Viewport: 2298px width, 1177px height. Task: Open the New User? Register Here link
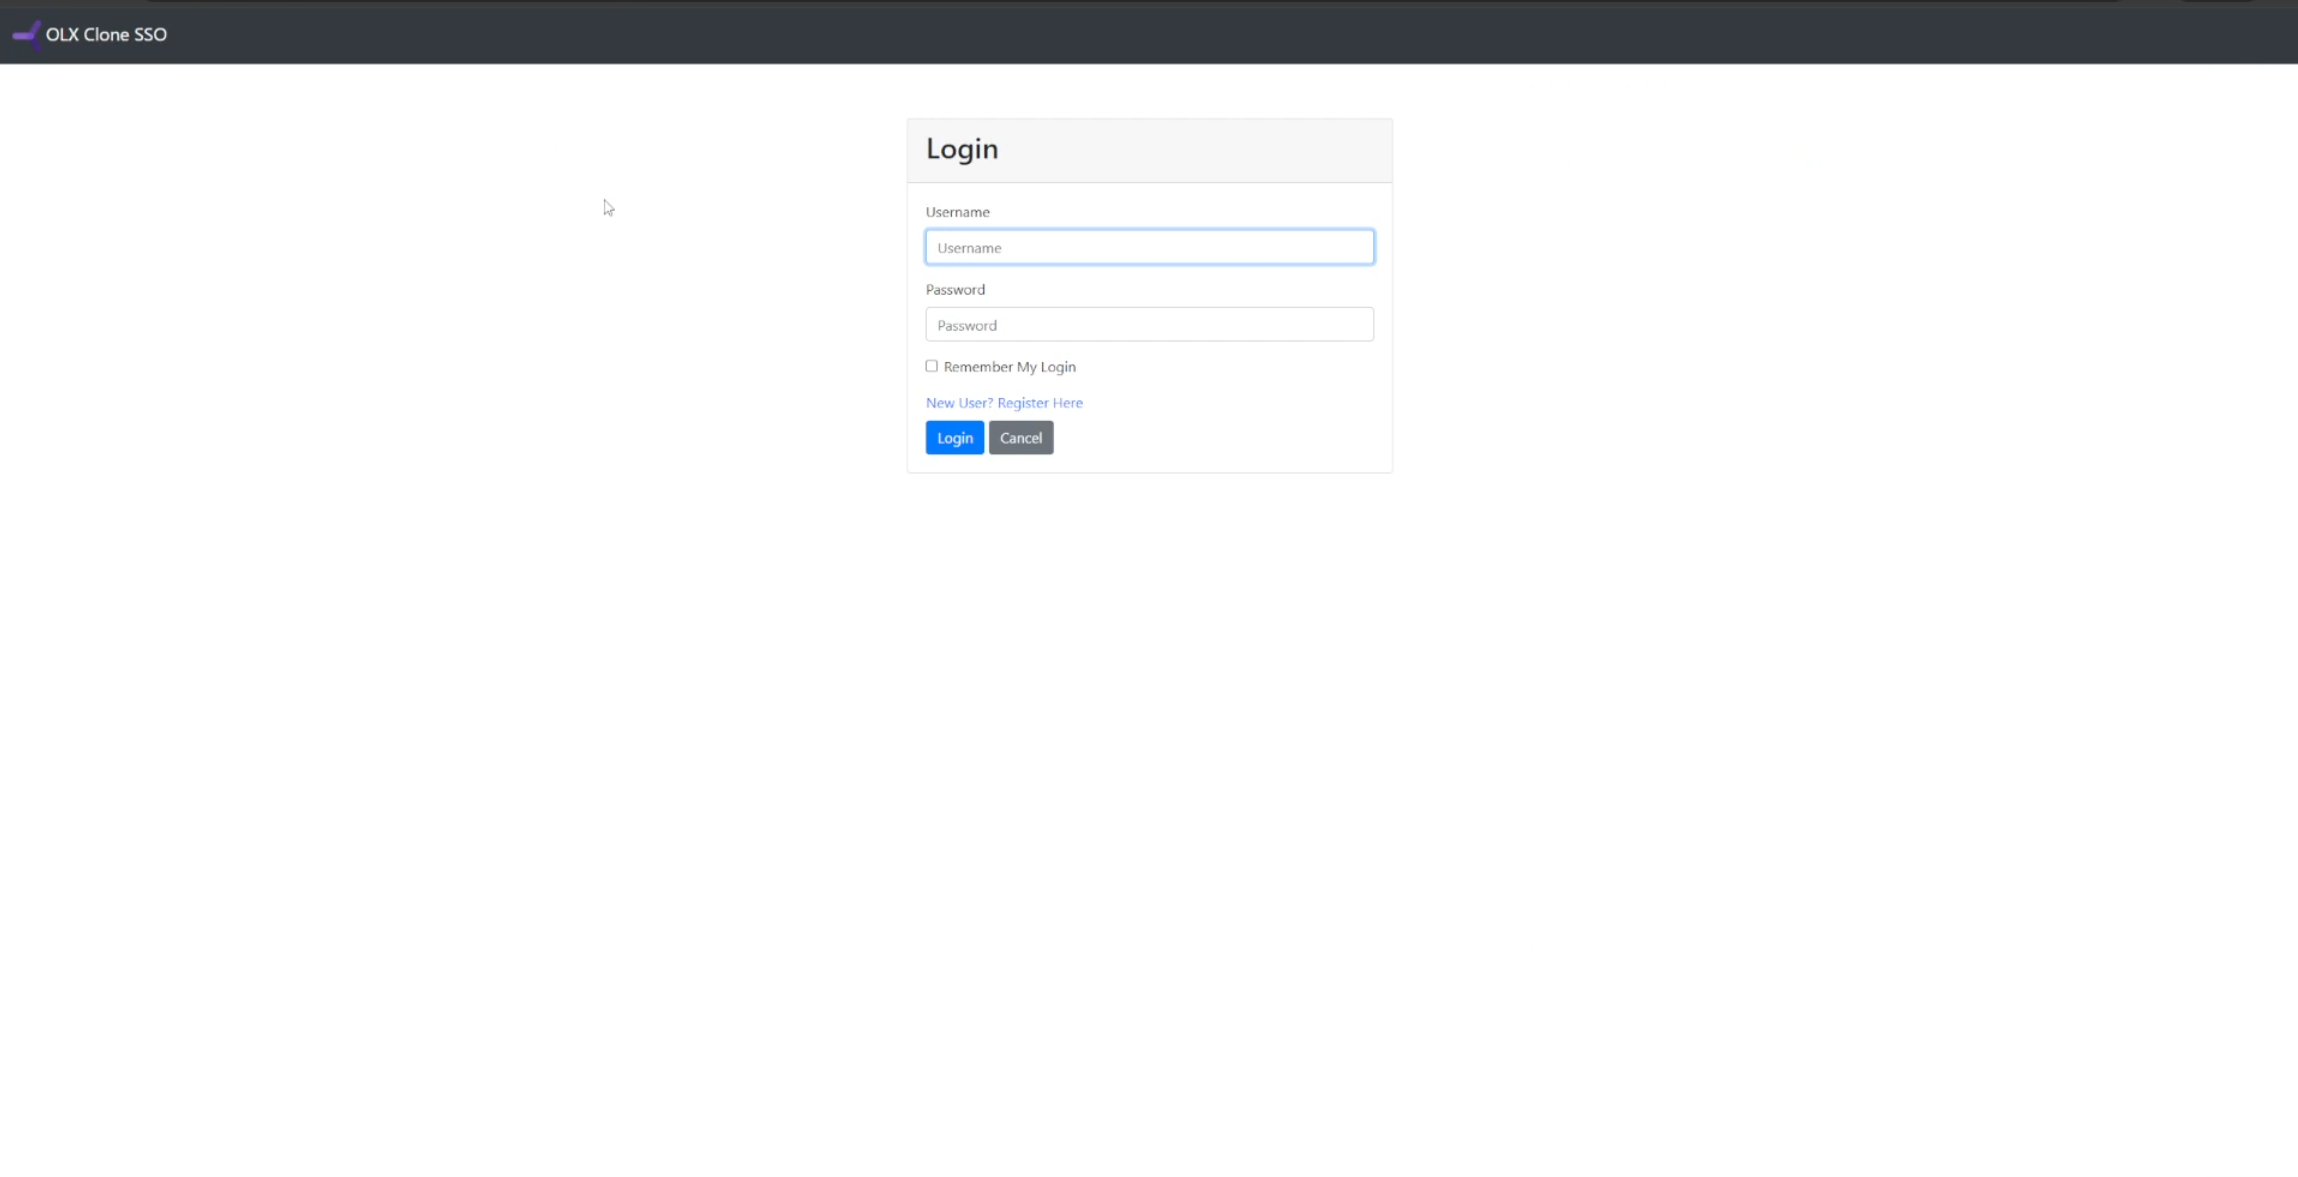[x=1003, y=403]
